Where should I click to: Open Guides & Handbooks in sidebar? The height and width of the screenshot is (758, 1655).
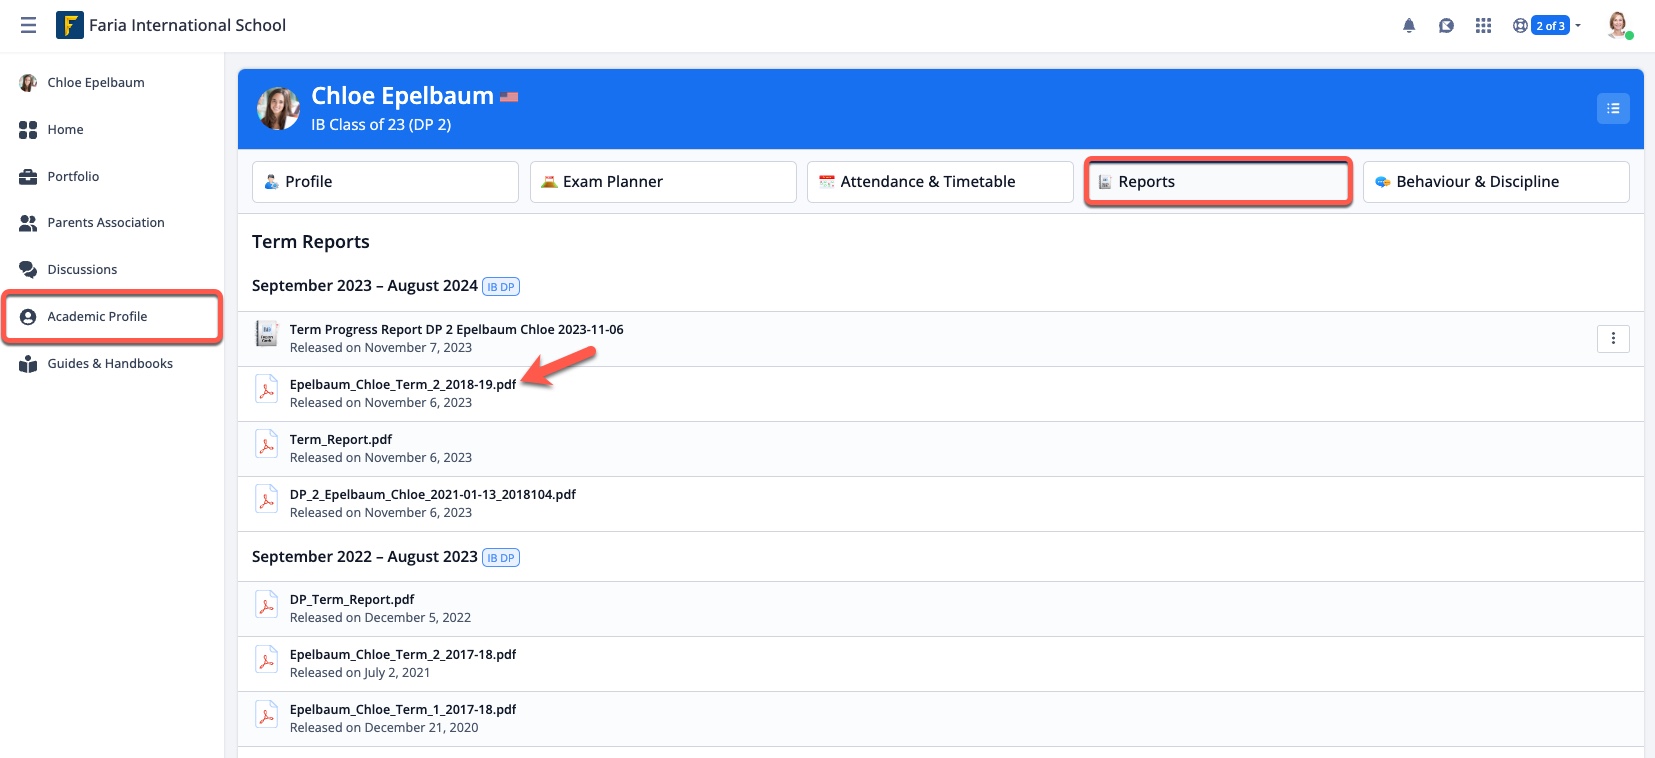point(110,364)
